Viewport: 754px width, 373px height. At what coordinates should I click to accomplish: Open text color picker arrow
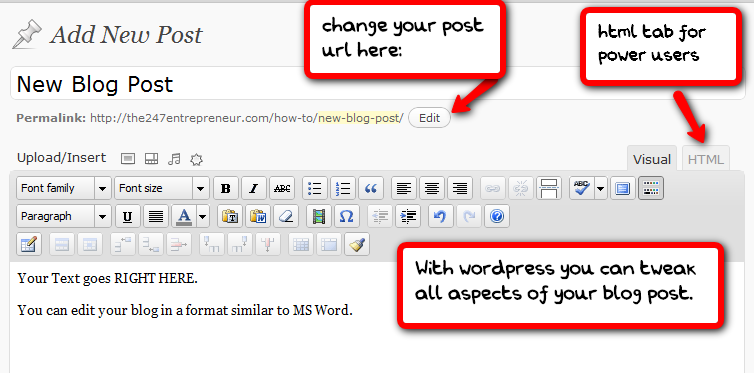point(202,216)
